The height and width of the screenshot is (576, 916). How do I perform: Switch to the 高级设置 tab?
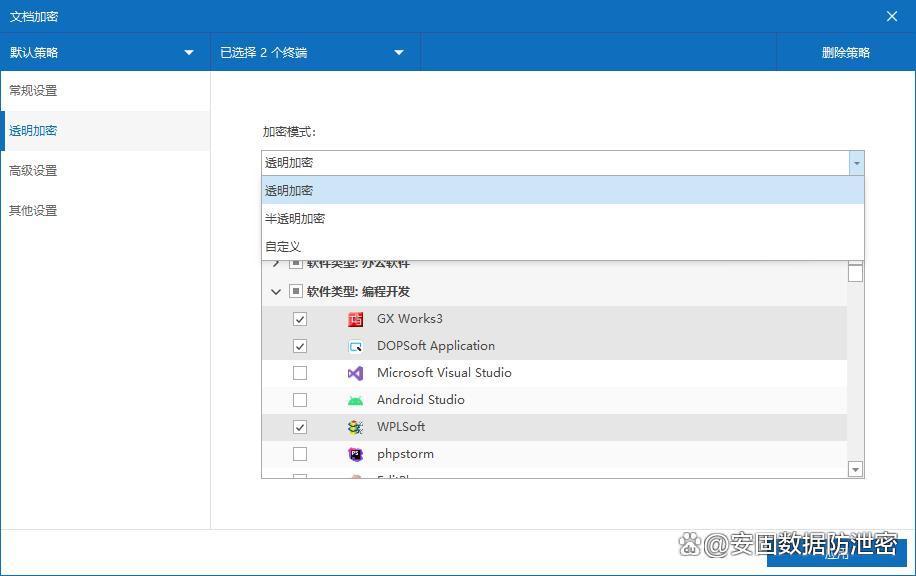[x=33, y=171]
